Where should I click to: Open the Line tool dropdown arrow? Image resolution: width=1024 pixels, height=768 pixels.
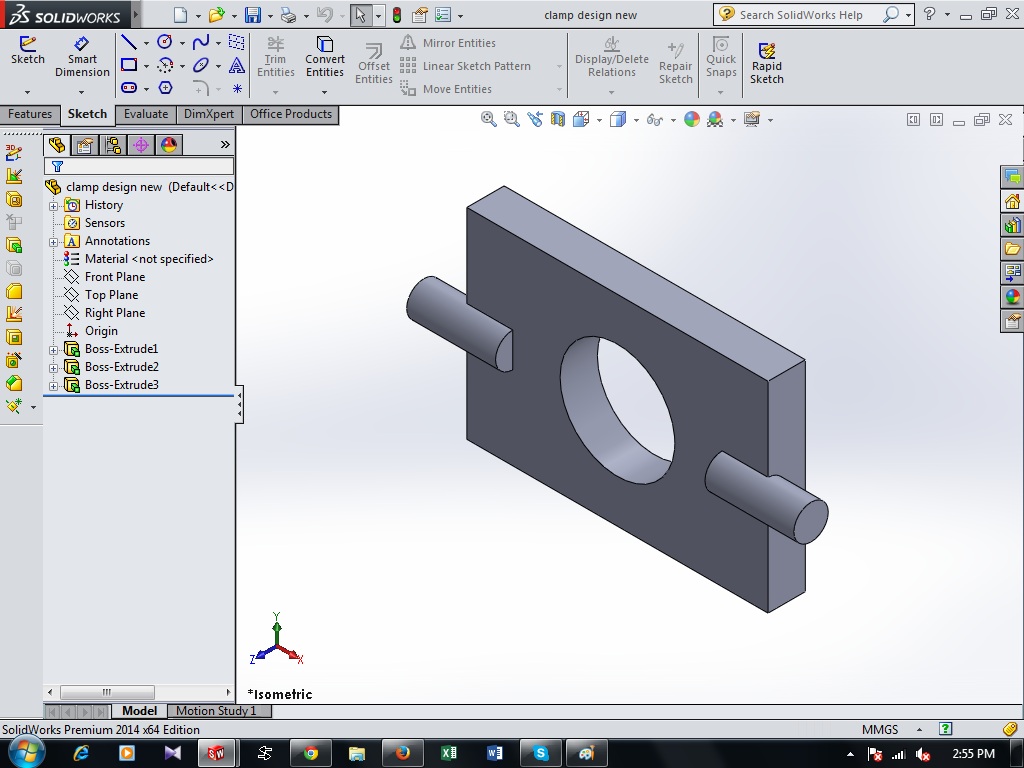click(146, 44)
